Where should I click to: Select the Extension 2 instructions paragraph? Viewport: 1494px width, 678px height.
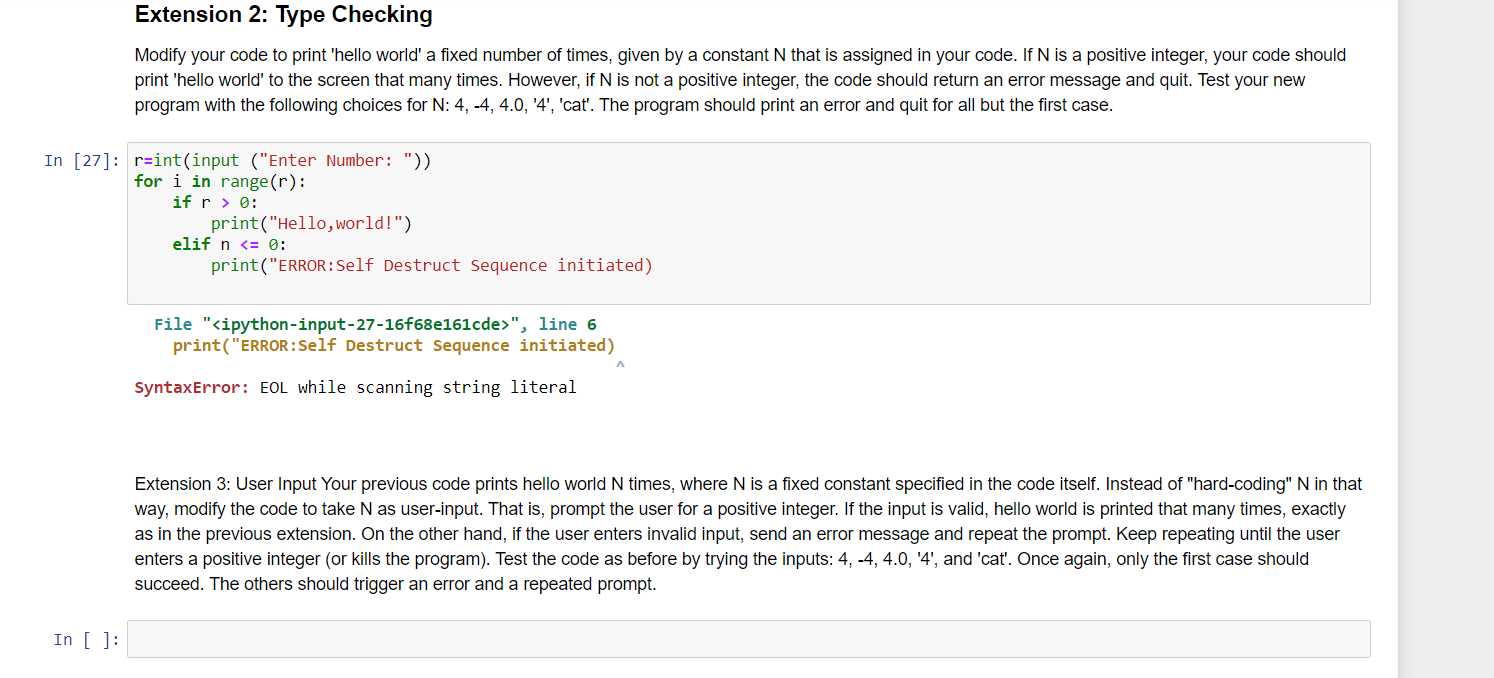point(740,80)
